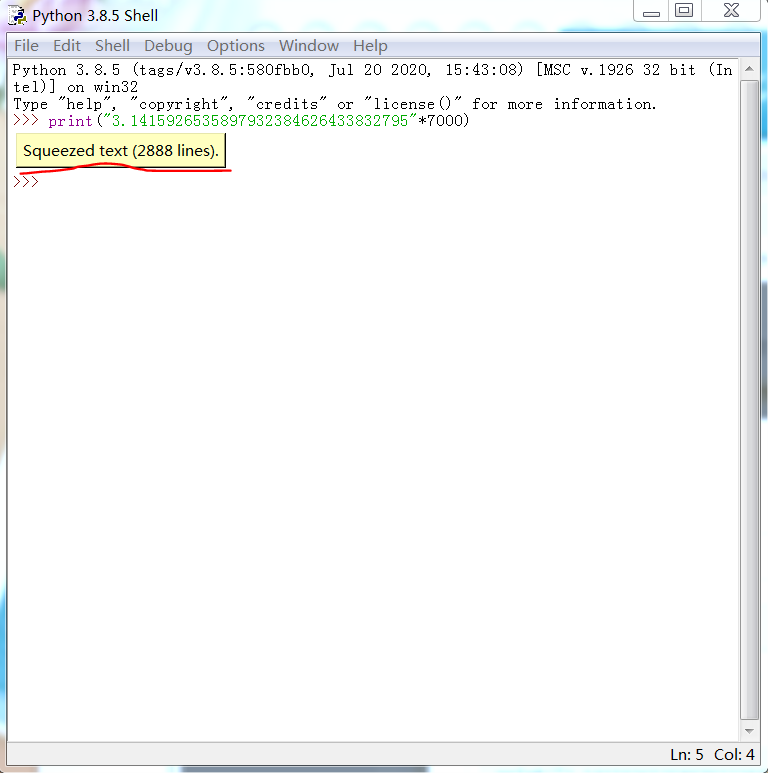Open the Options menu
Screen dimensions: 768x773
(x=236, y=46)
